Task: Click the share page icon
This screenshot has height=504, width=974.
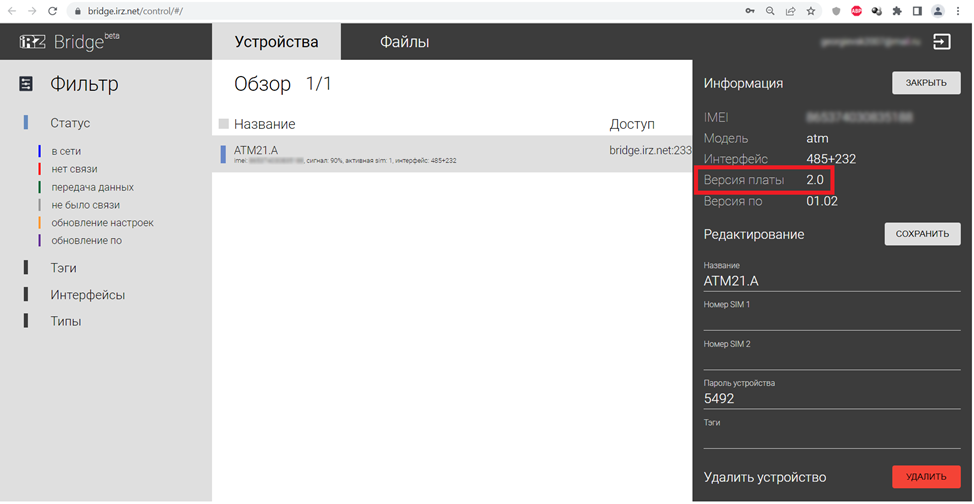Action: (x=790, y=10)
